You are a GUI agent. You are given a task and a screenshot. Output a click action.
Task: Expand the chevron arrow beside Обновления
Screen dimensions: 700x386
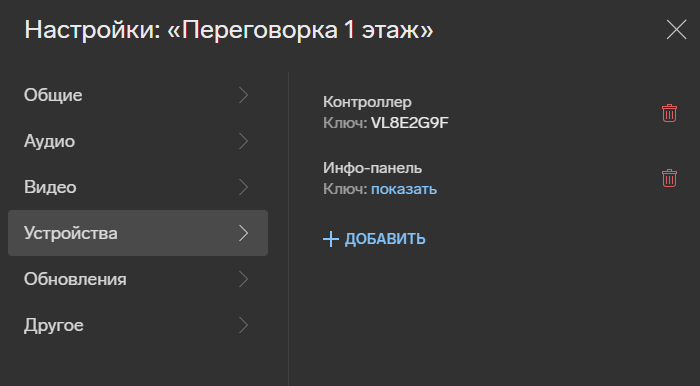coord(243,279)
